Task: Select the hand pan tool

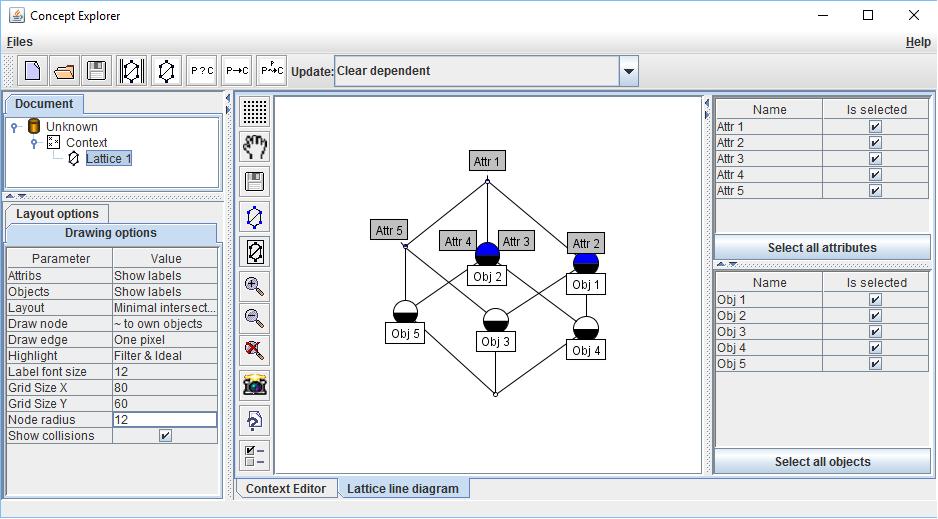Action: coord(255,146)
